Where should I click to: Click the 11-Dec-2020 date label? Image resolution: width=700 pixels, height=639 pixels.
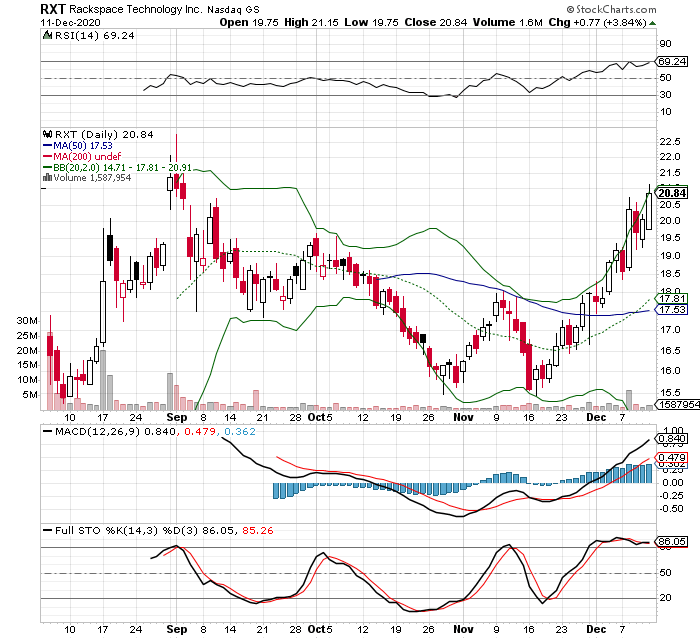[x=71, y=22]
